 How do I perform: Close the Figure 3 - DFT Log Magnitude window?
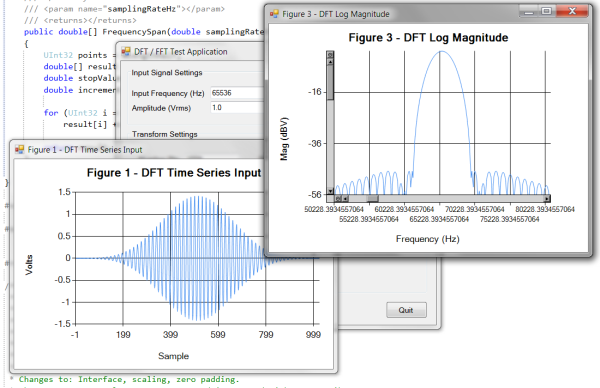pyautogui.click(x=572, y=11)
